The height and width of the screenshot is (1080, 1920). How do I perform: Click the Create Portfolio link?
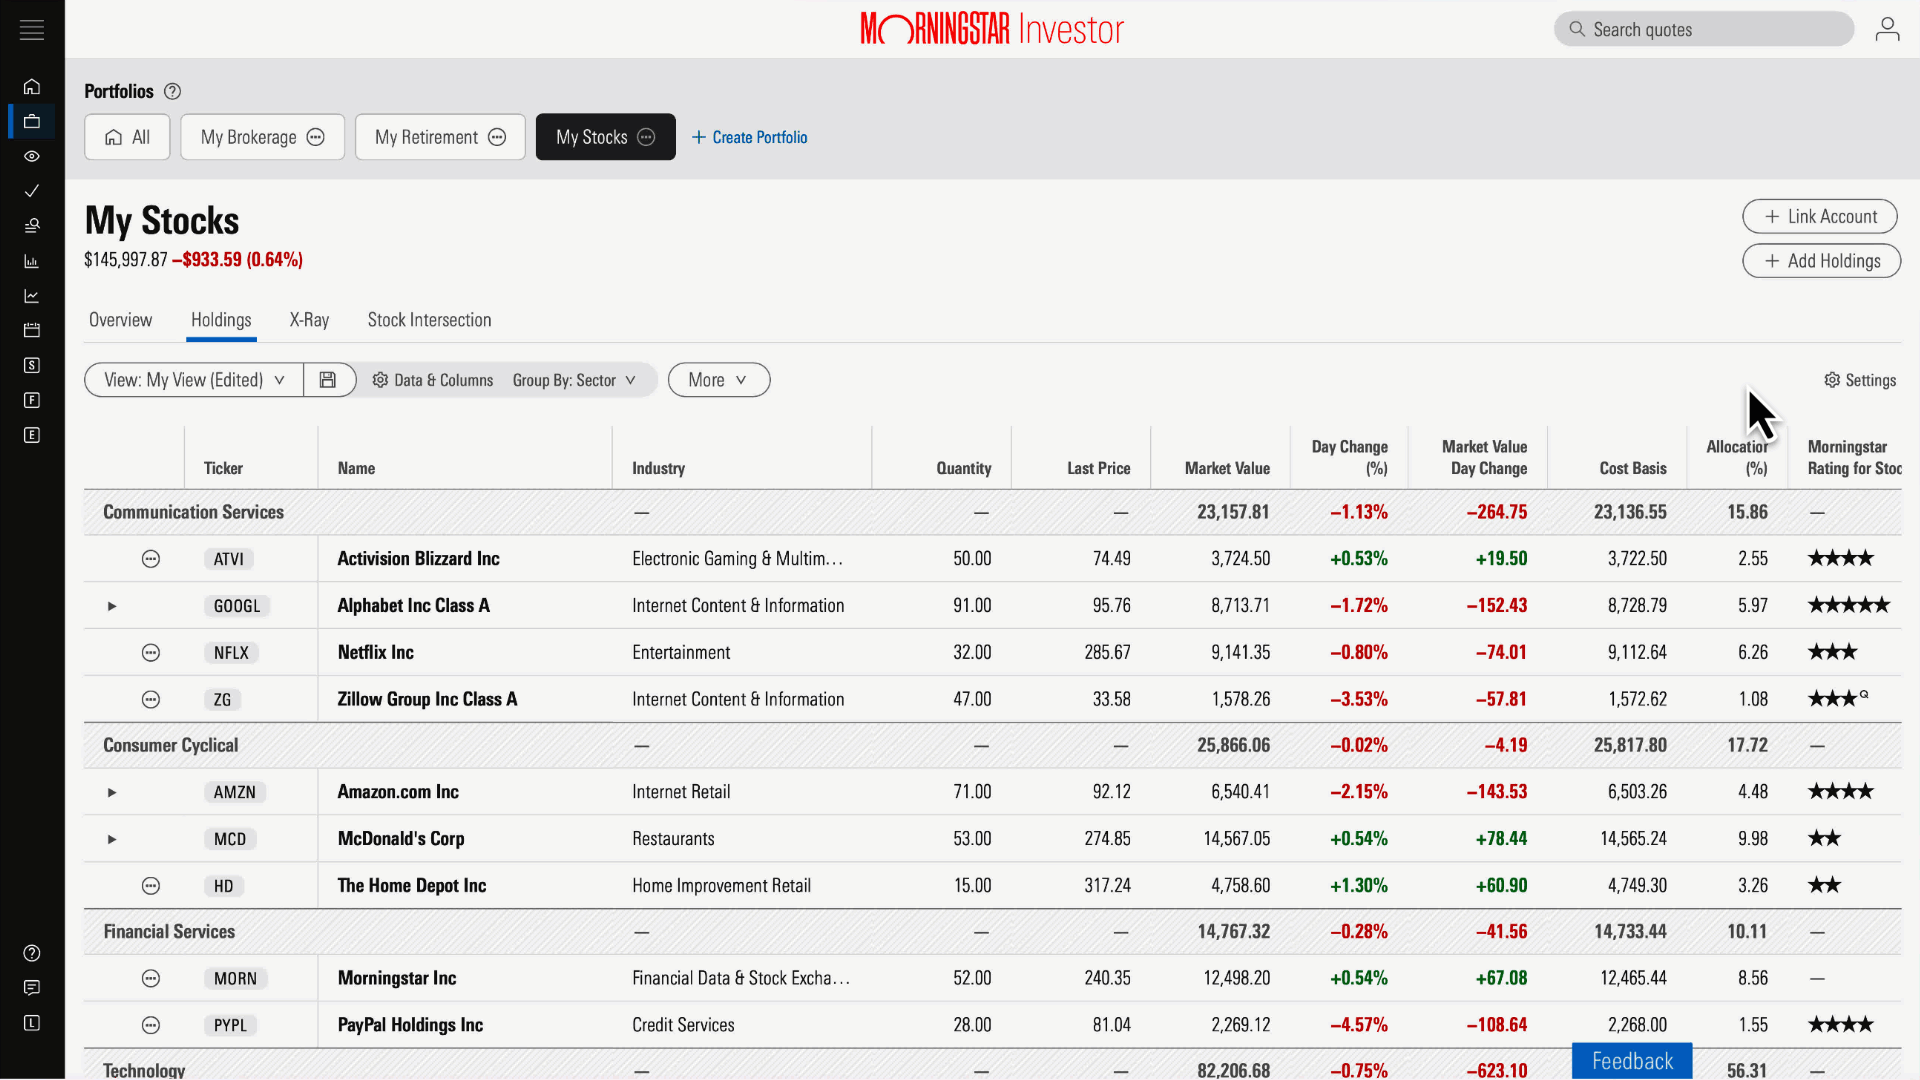click(x=749, y=137)
